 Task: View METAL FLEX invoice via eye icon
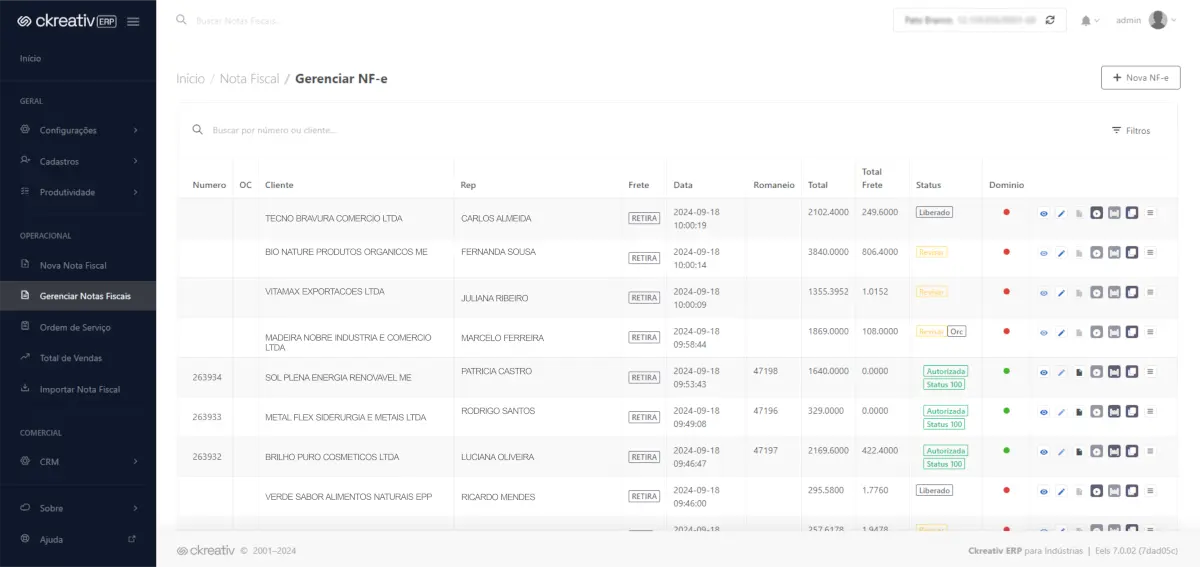click(1043, 412)
